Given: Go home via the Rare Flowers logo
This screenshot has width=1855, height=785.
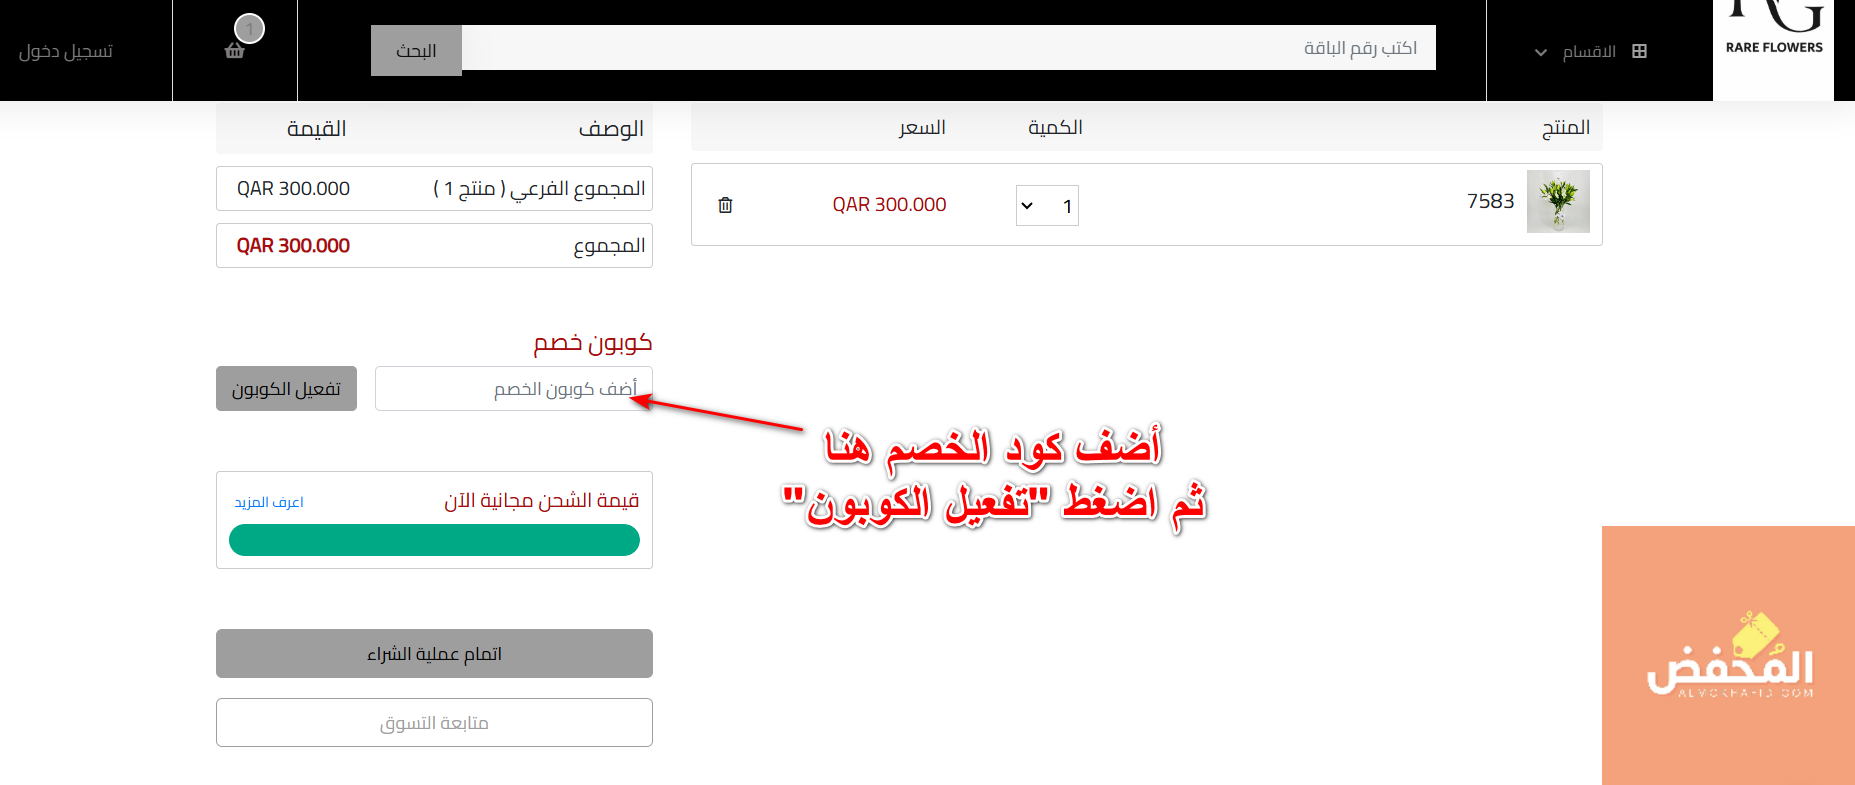Looking at the screenshot, I should (x=1773, y=40).
